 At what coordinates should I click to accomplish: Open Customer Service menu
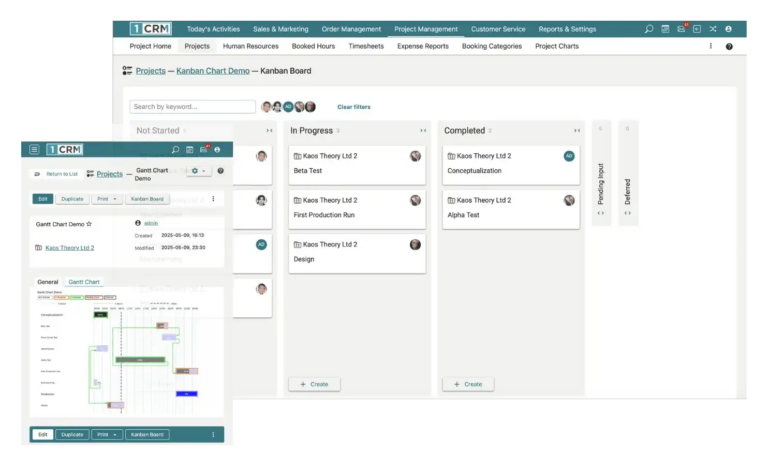498,29
